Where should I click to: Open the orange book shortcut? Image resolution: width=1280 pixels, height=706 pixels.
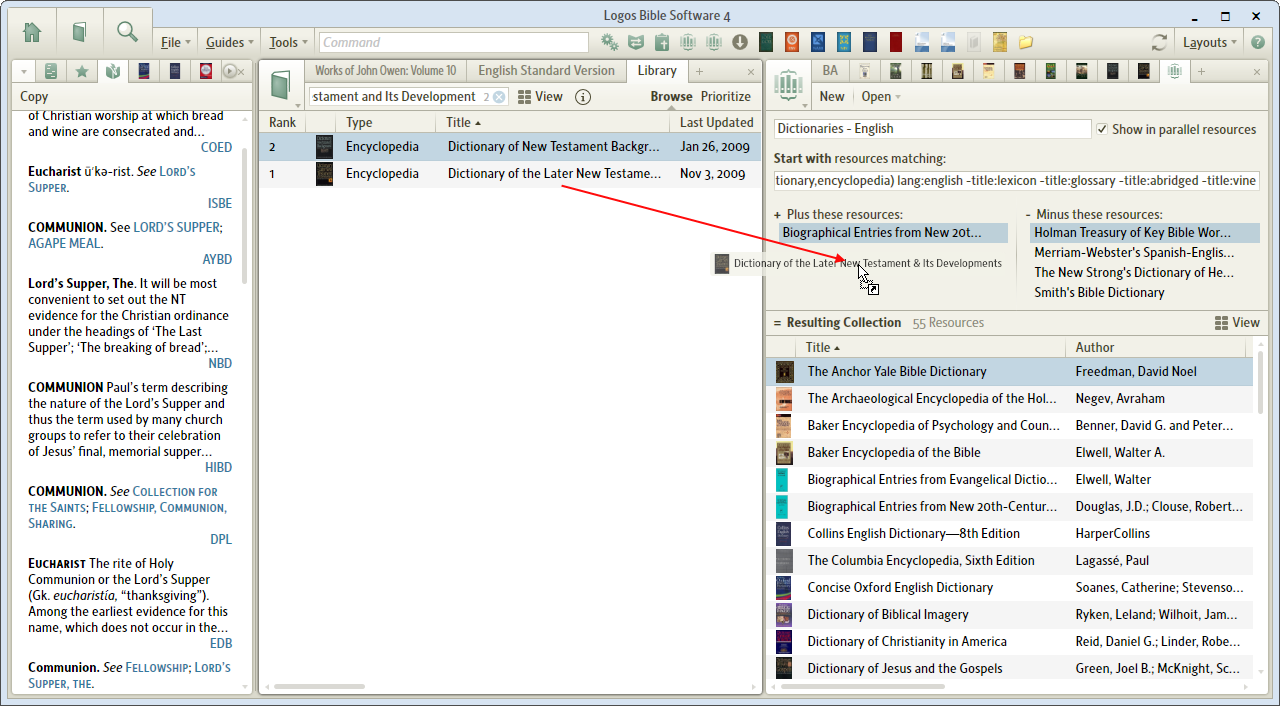tap(792, 42)
